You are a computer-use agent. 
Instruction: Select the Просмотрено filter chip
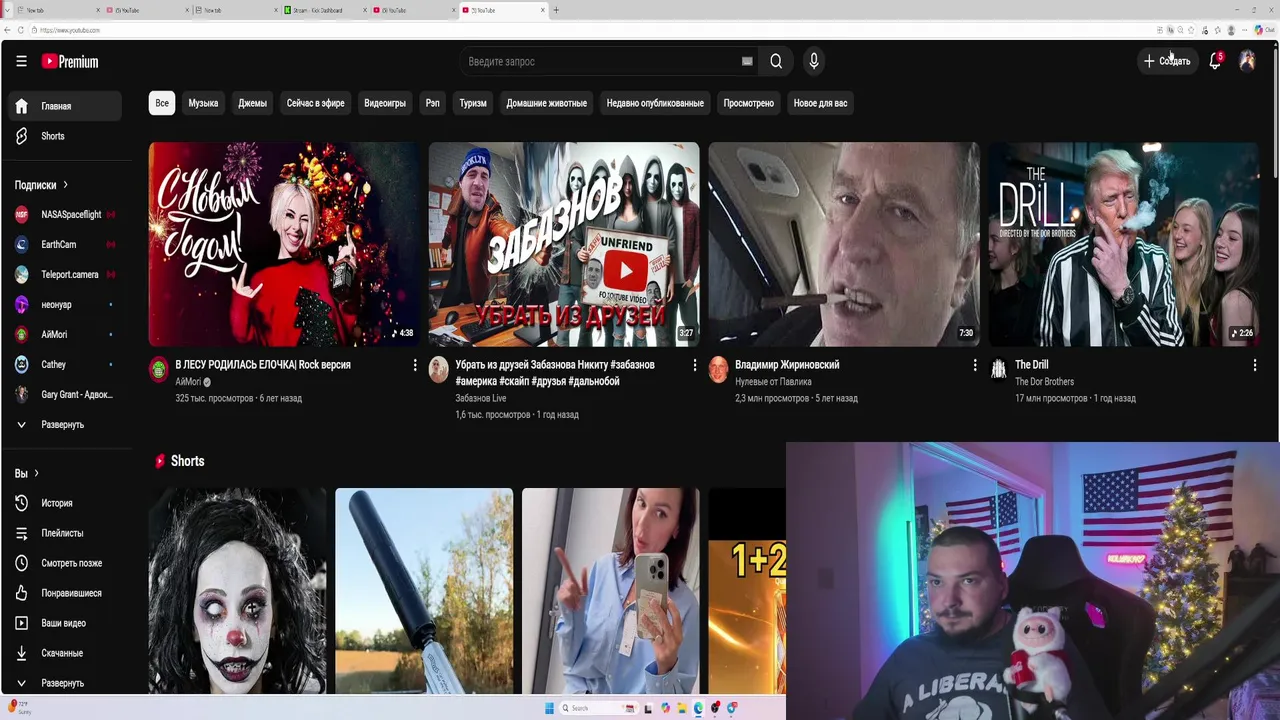[749, 103]
